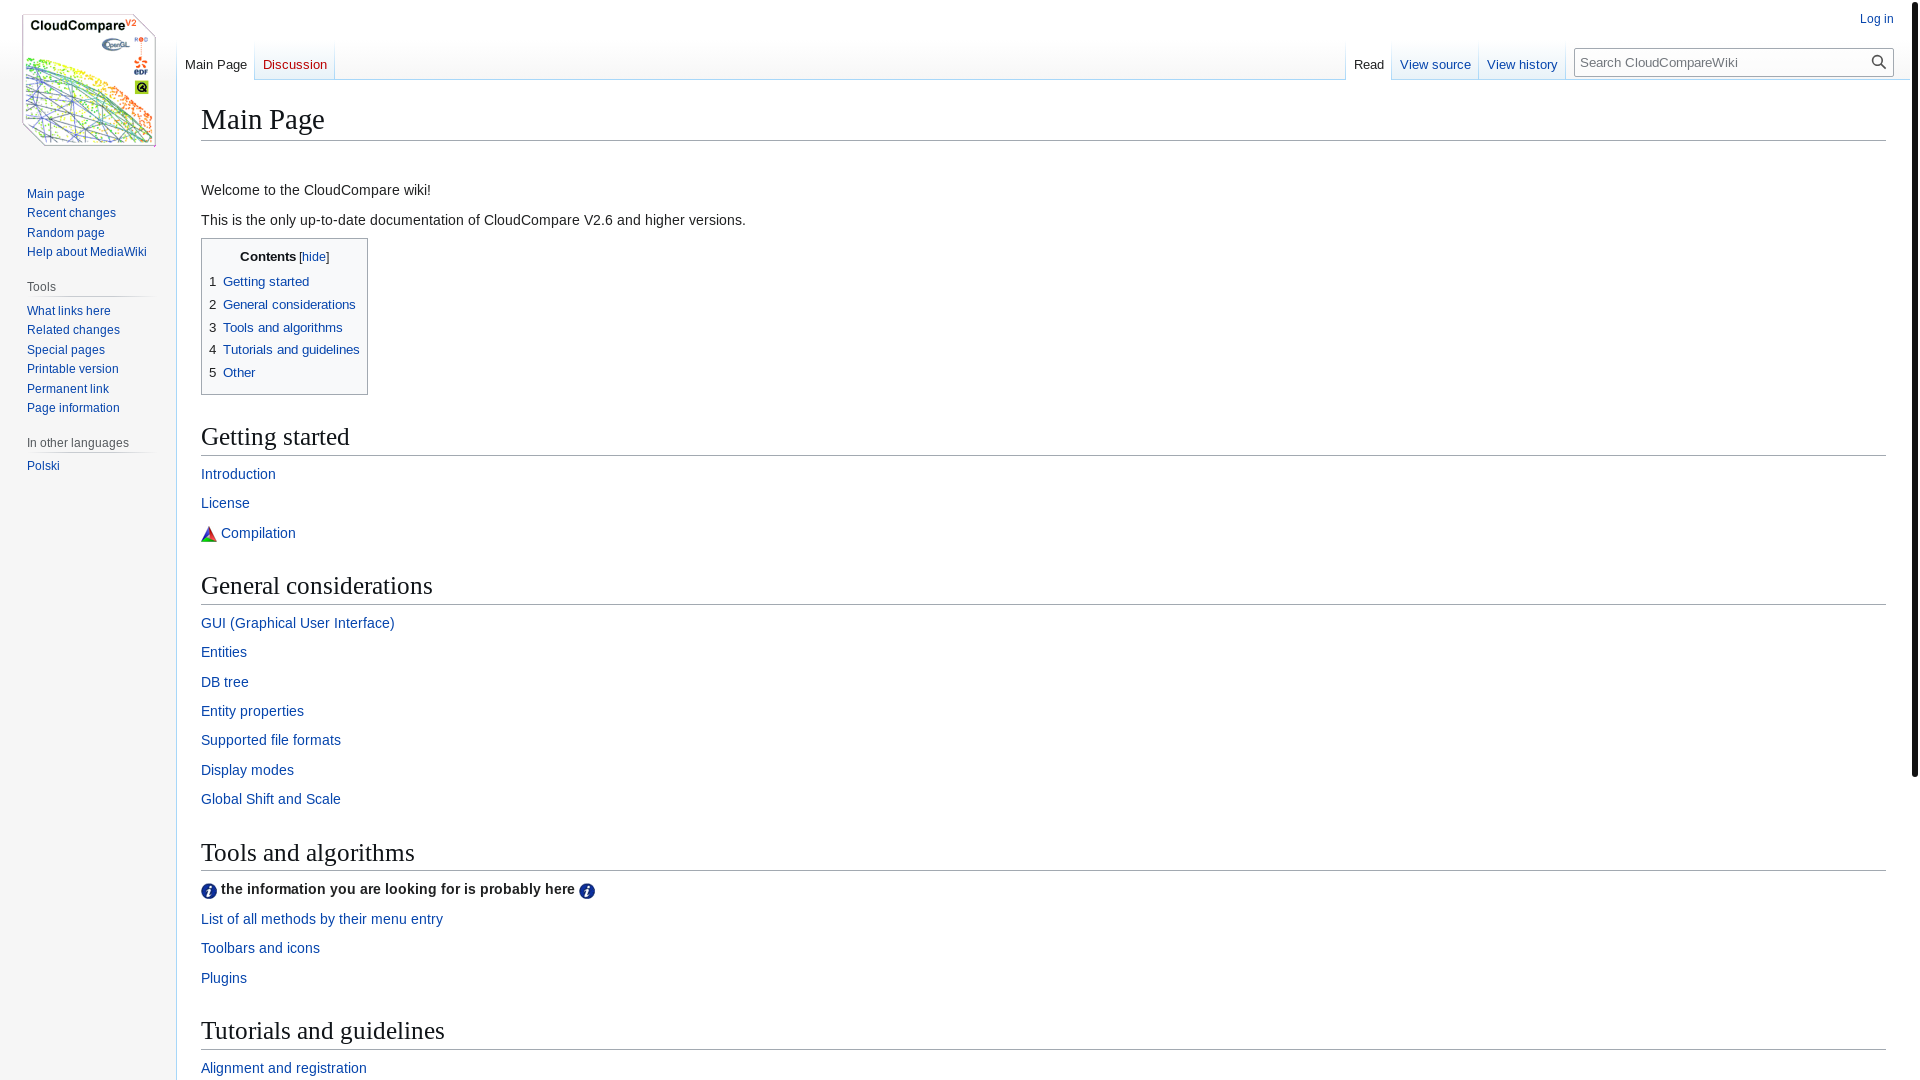Open the License page
The height and width of the screenshot is (1080, 1920).
[225, 503]
